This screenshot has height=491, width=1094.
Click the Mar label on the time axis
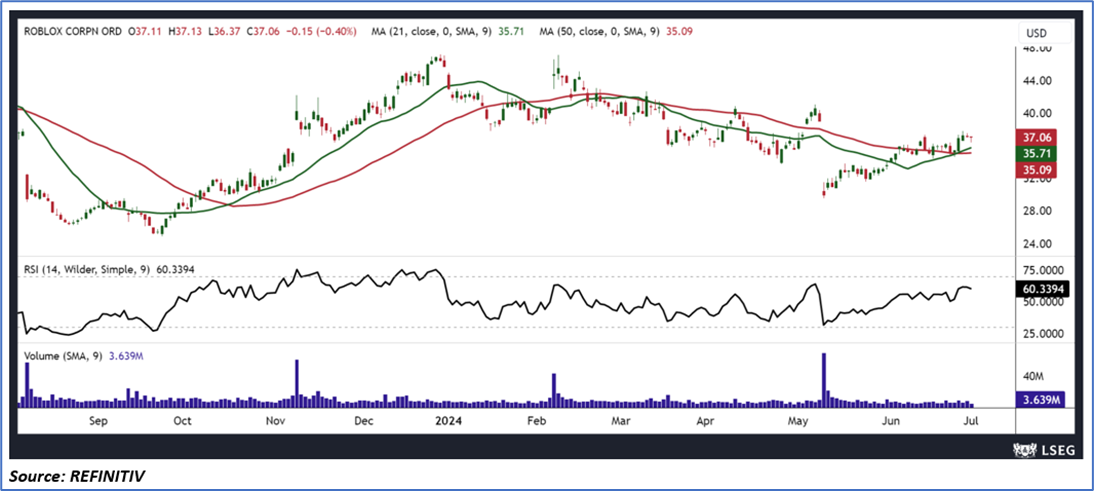pos(620,421)
